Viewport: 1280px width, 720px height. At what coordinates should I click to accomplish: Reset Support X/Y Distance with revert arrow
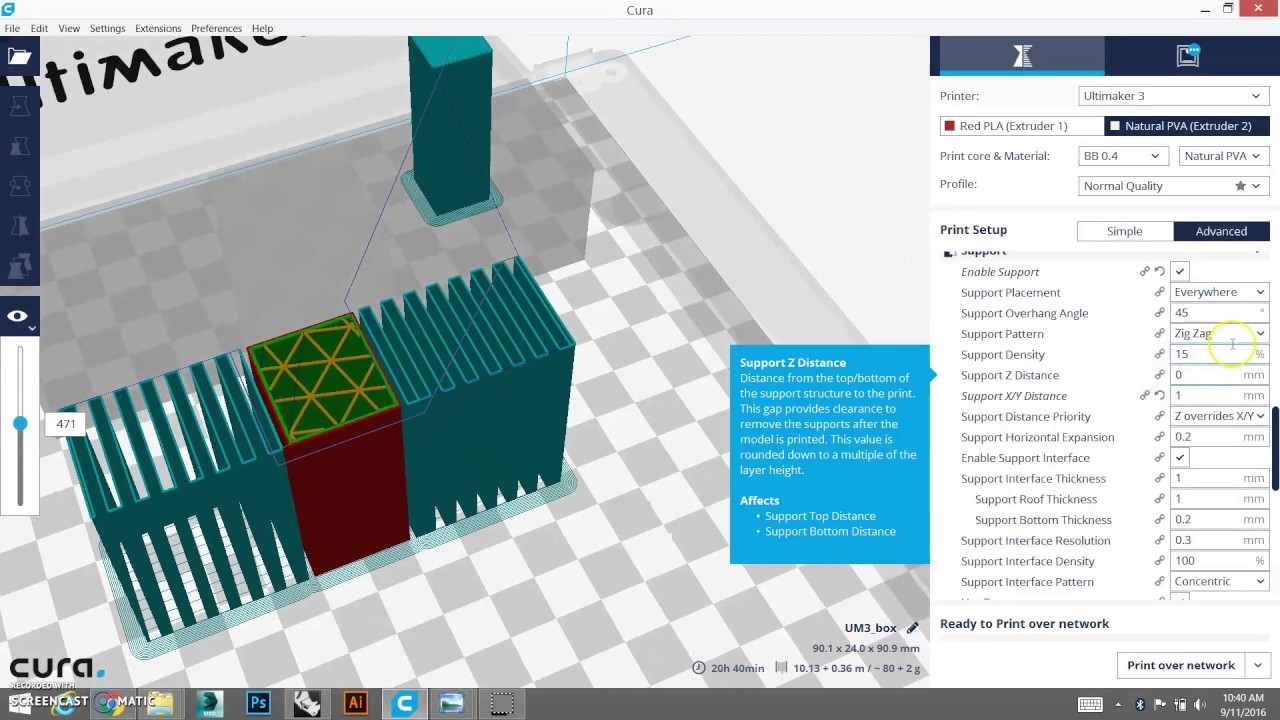pyautogui.click(x=1160, y=396)
